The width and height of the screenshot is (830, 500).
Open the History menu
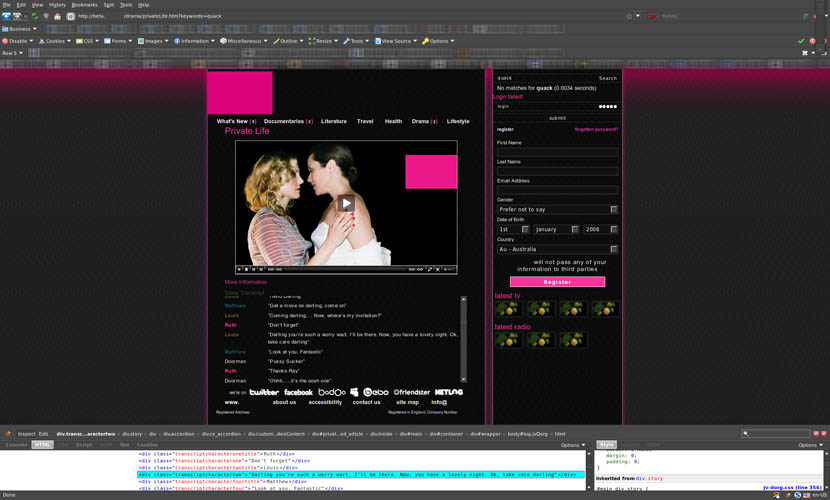[57, 5]
